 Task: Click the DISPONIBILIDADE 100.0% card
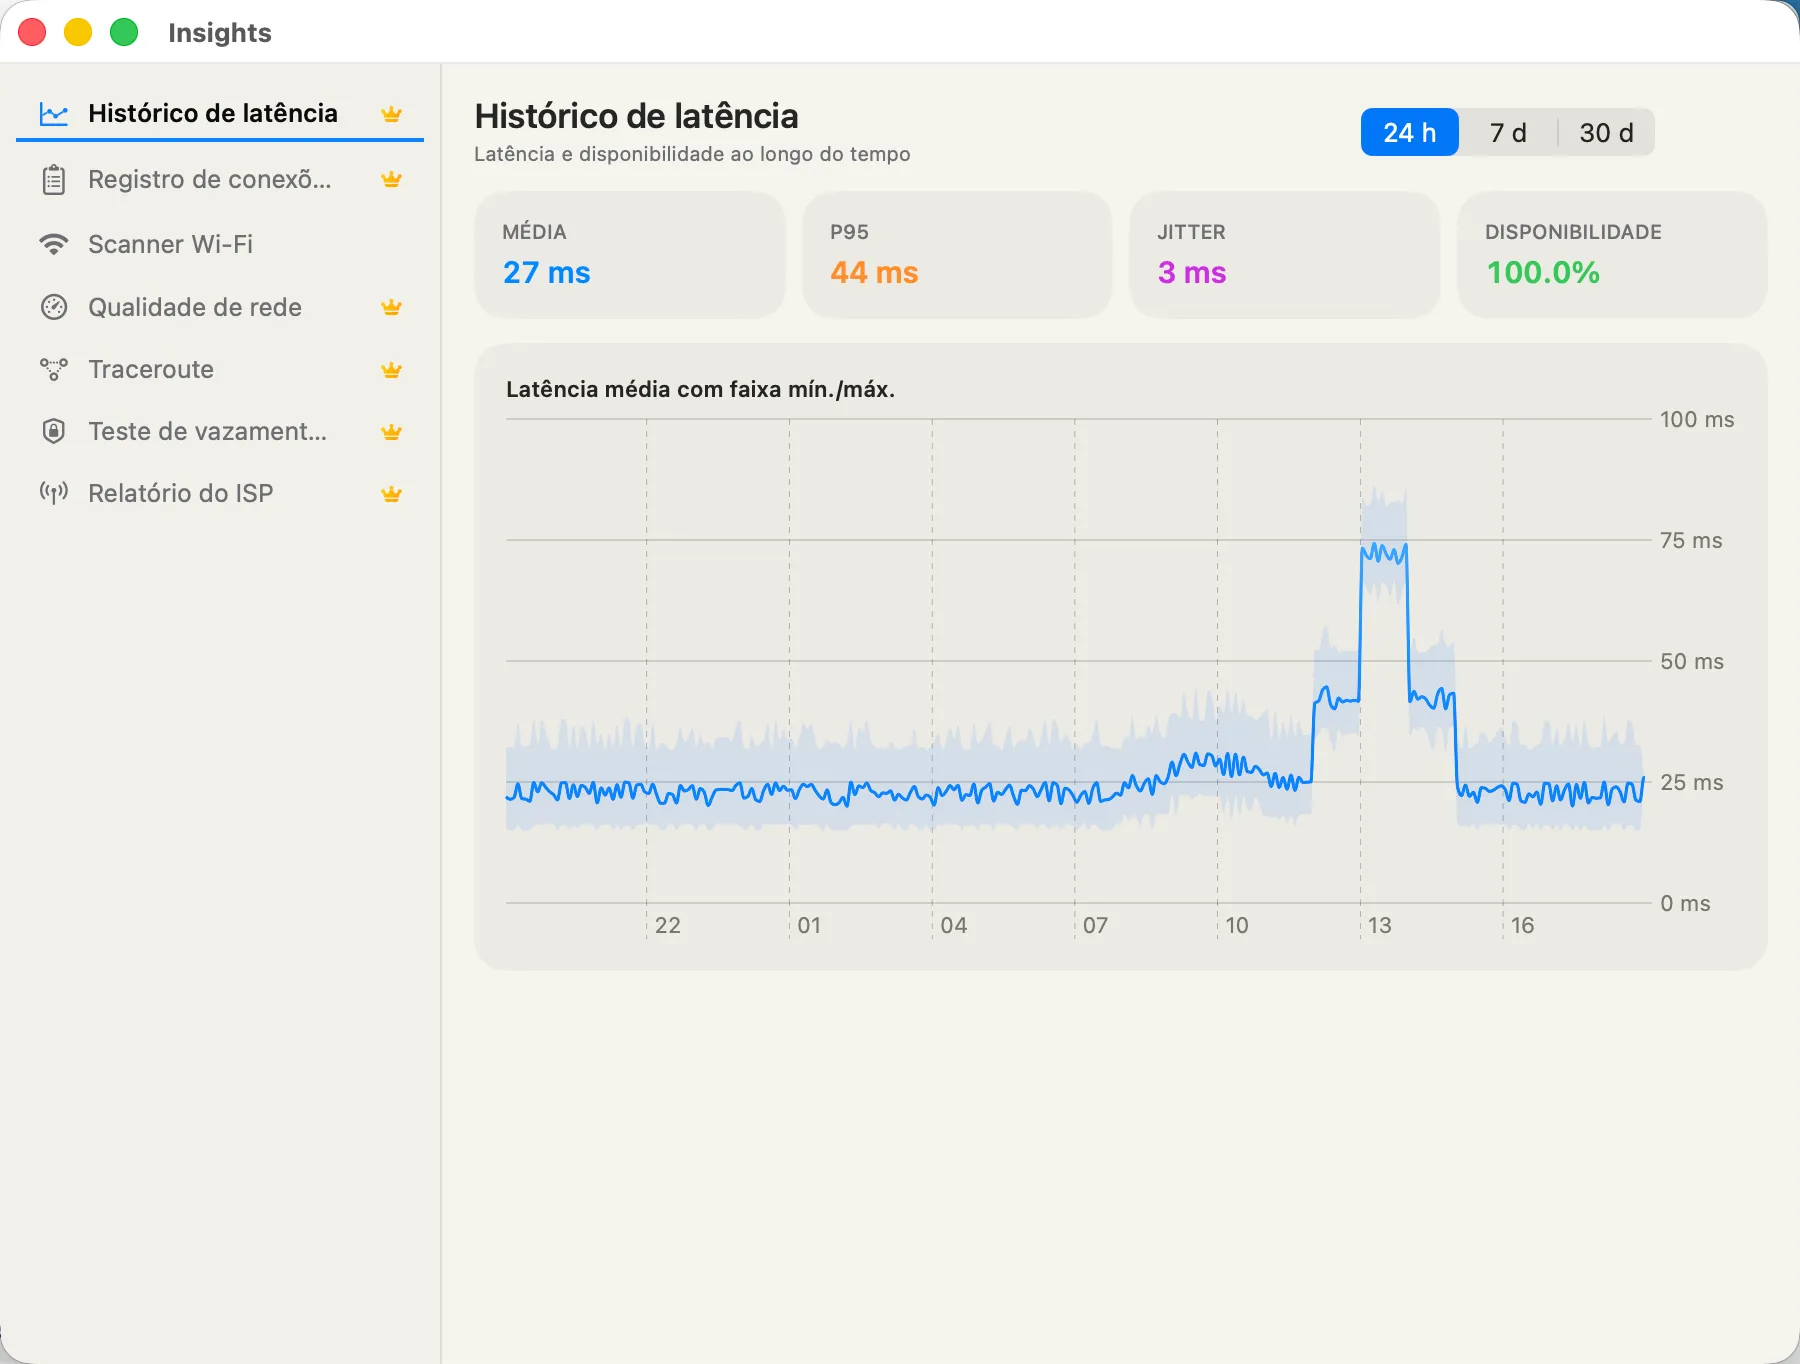pos(1612,255)
